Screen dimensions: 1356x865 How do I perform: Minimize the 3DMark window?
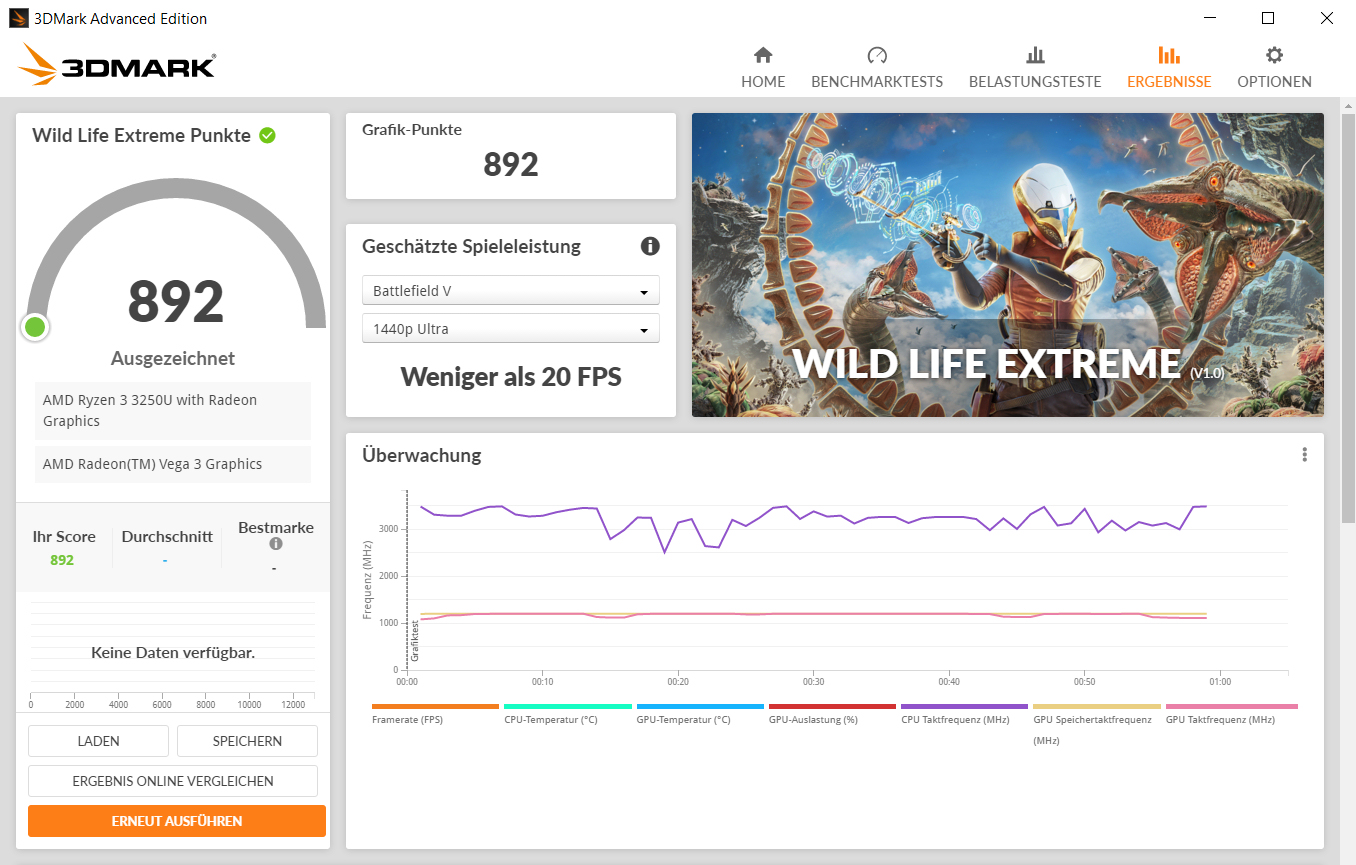click(1210, 18)
